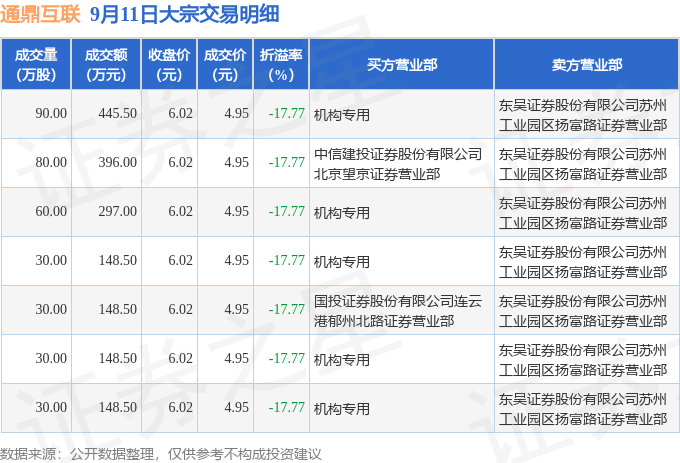Select the 成交价(元) column header
This screenshot has height=463, width=680.
pyautogui.click(x=225, y=65)
